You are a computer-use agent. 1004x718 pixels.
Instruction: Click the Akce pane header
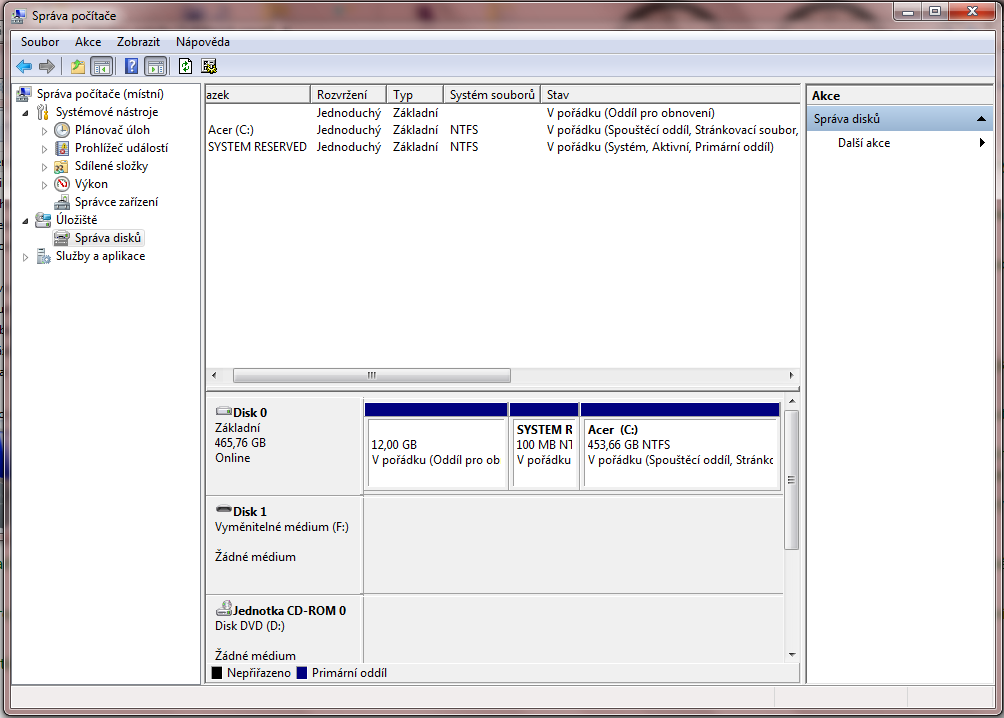click(x=900, y=95)
